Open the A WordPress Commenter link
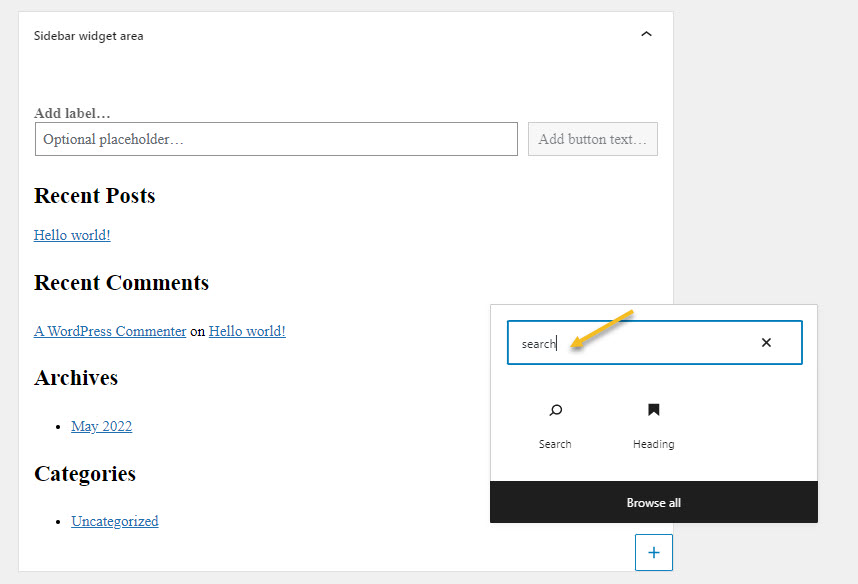Viewport: 858px width, 584px height. [110, 331]
